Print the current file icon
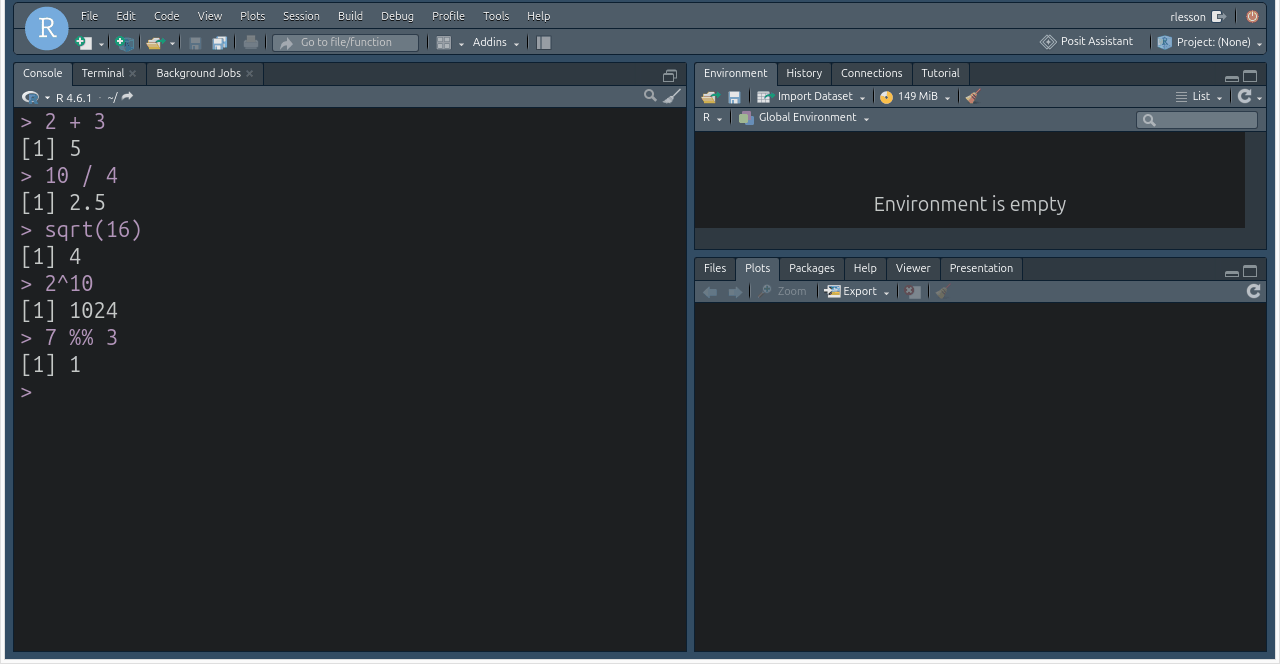Image resolution: width=1280 pixels, height=664 pixels. click(x=251, y=43)
